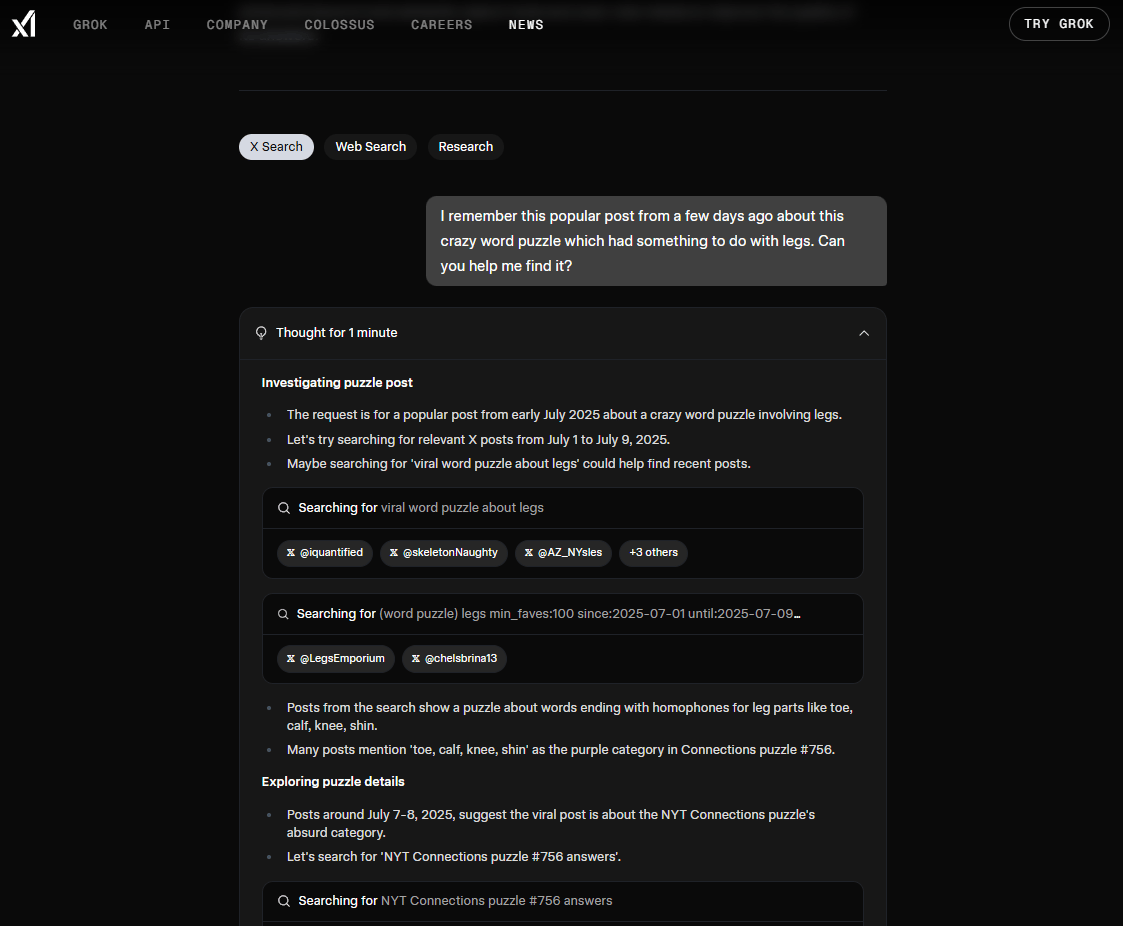This screenshot has width=1123, height=926.
Task: Switch to the Web Search tab
Action: pos(371,147)
